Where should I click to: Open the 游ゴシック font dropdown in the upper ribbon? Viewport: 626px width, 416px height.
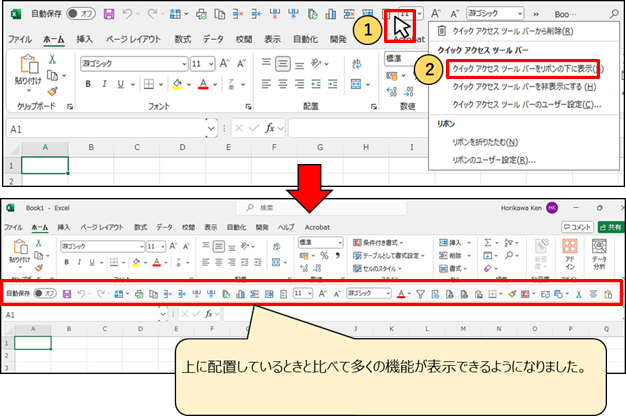click(134, 64)
